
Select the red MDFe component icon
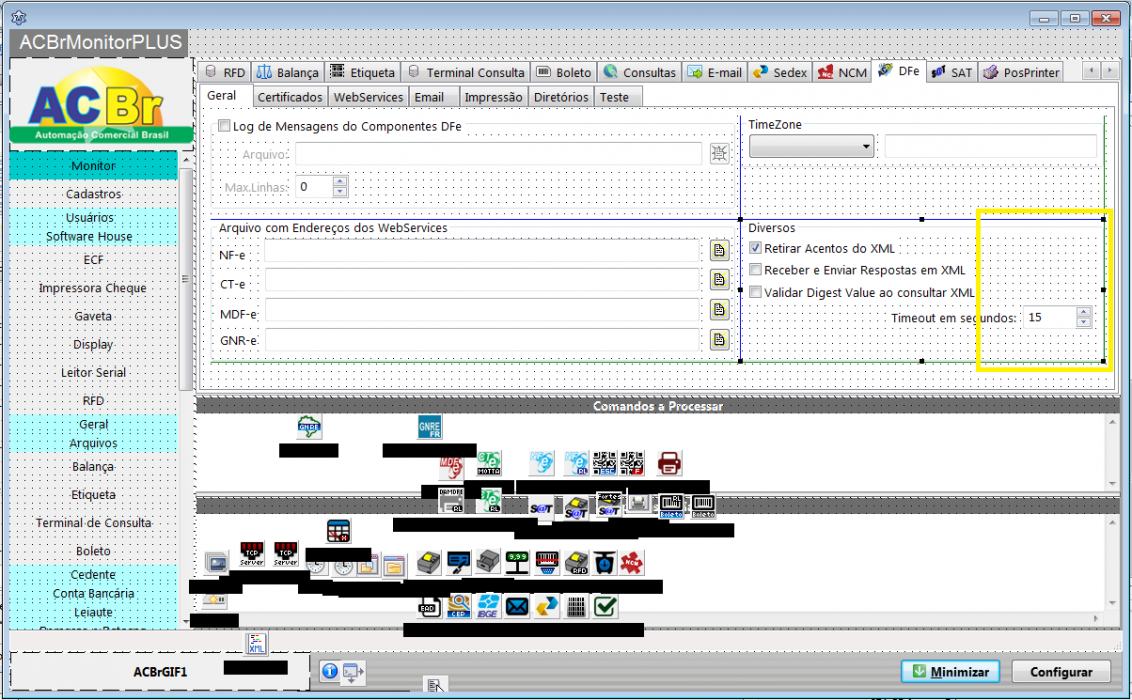point(451,466)
